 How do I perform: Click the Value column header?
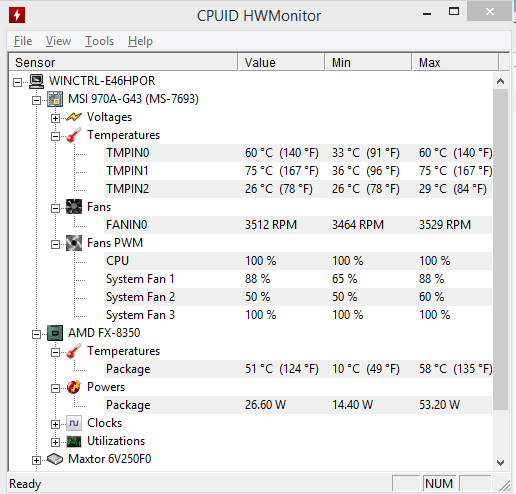click(281, 62)
